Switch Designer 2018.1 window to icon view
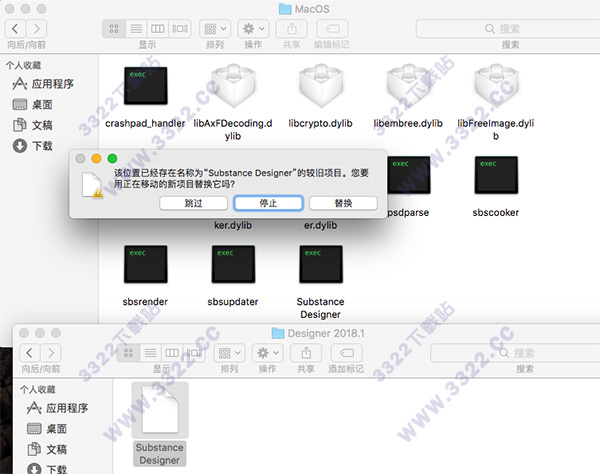The image size is (600, 474). [x=128, y=353]
